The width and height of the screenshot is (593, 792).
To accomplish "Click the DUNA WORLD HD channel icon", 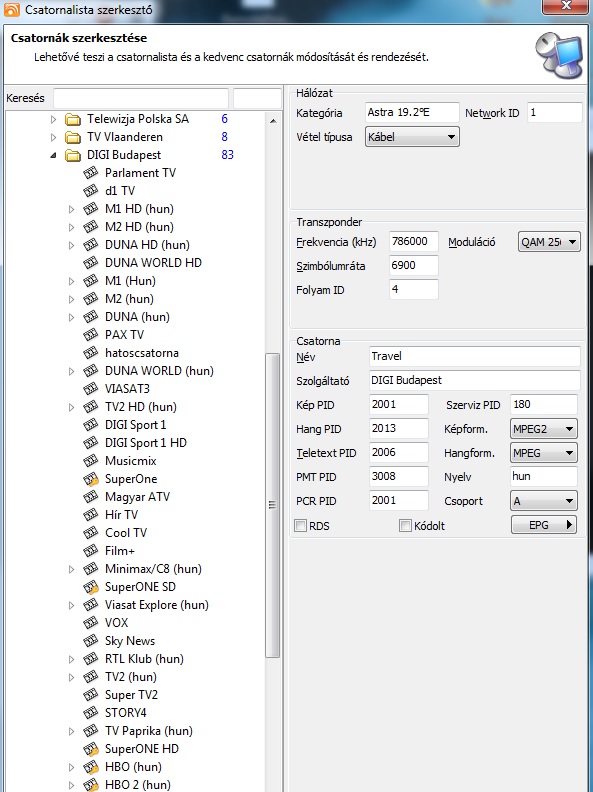I will tap(90, 263).
